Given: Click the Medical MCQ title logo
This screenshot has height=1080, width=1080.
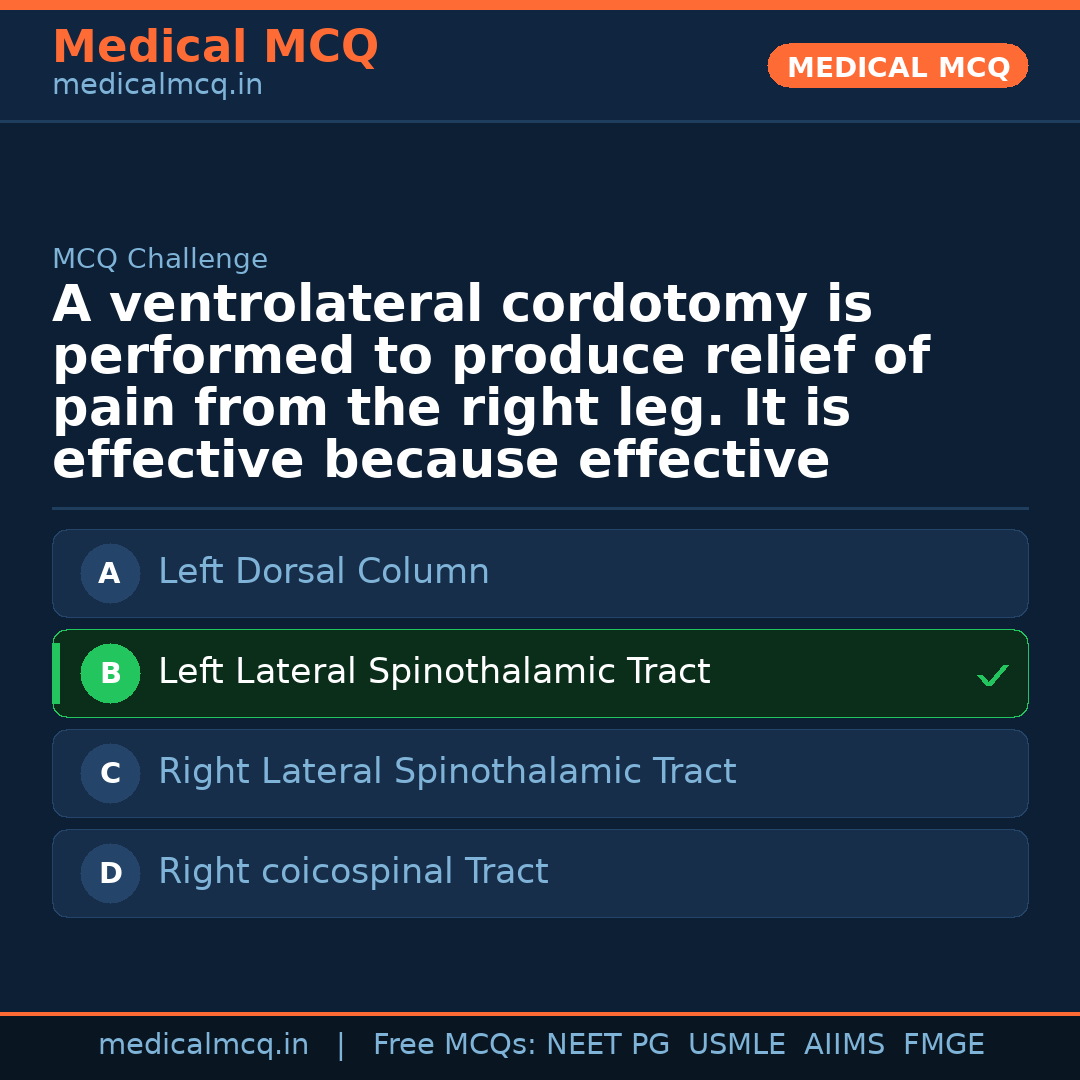Looking at the screenshot, I should [215, 46].
